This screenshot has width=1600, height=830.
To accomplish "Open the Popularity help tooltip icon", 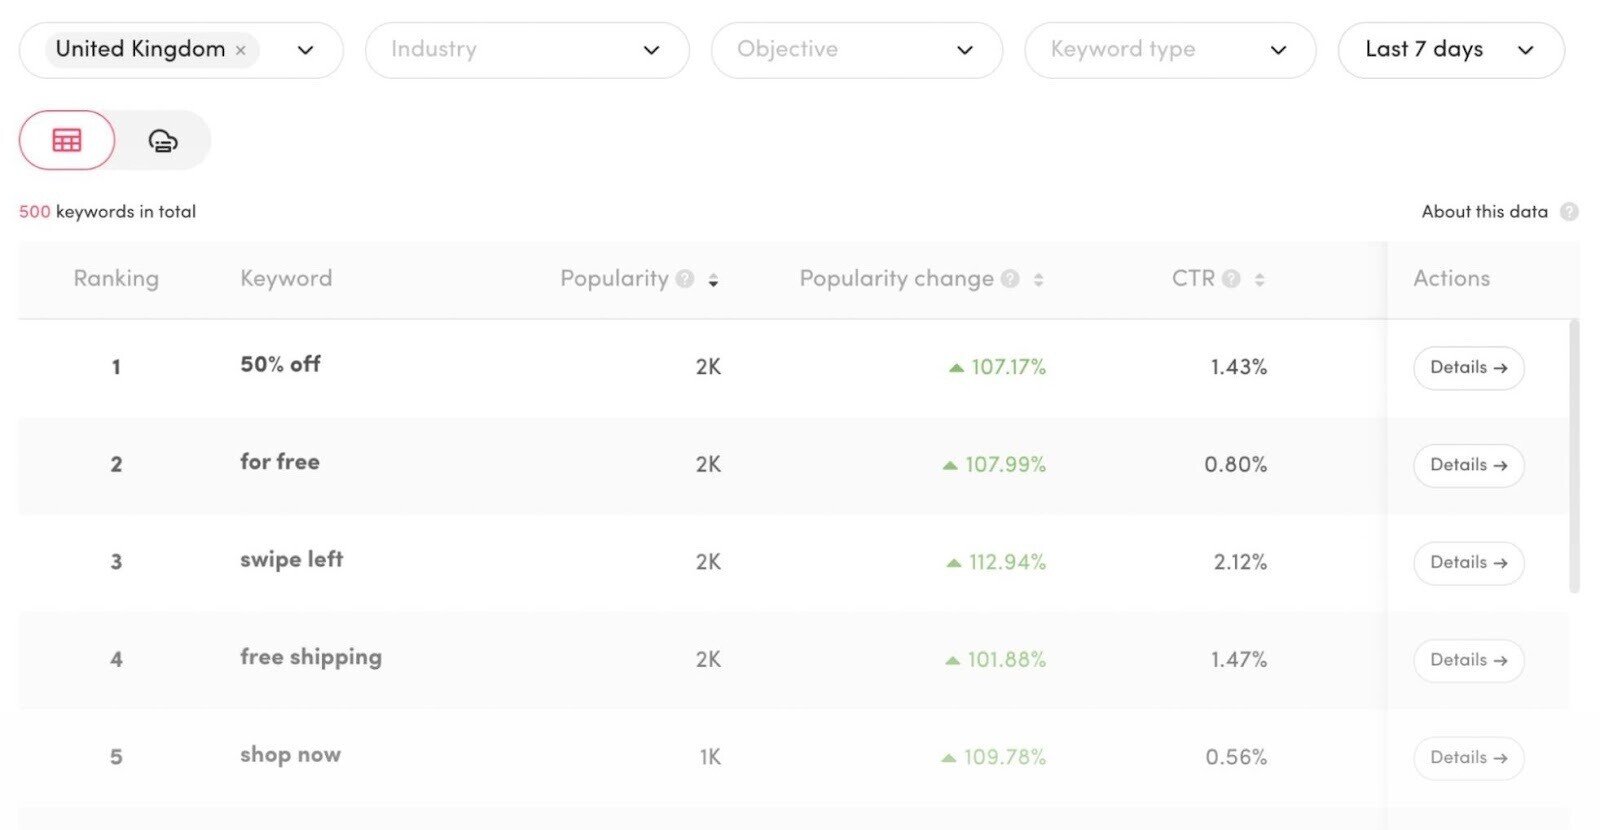I will click(x=685, y=279).
